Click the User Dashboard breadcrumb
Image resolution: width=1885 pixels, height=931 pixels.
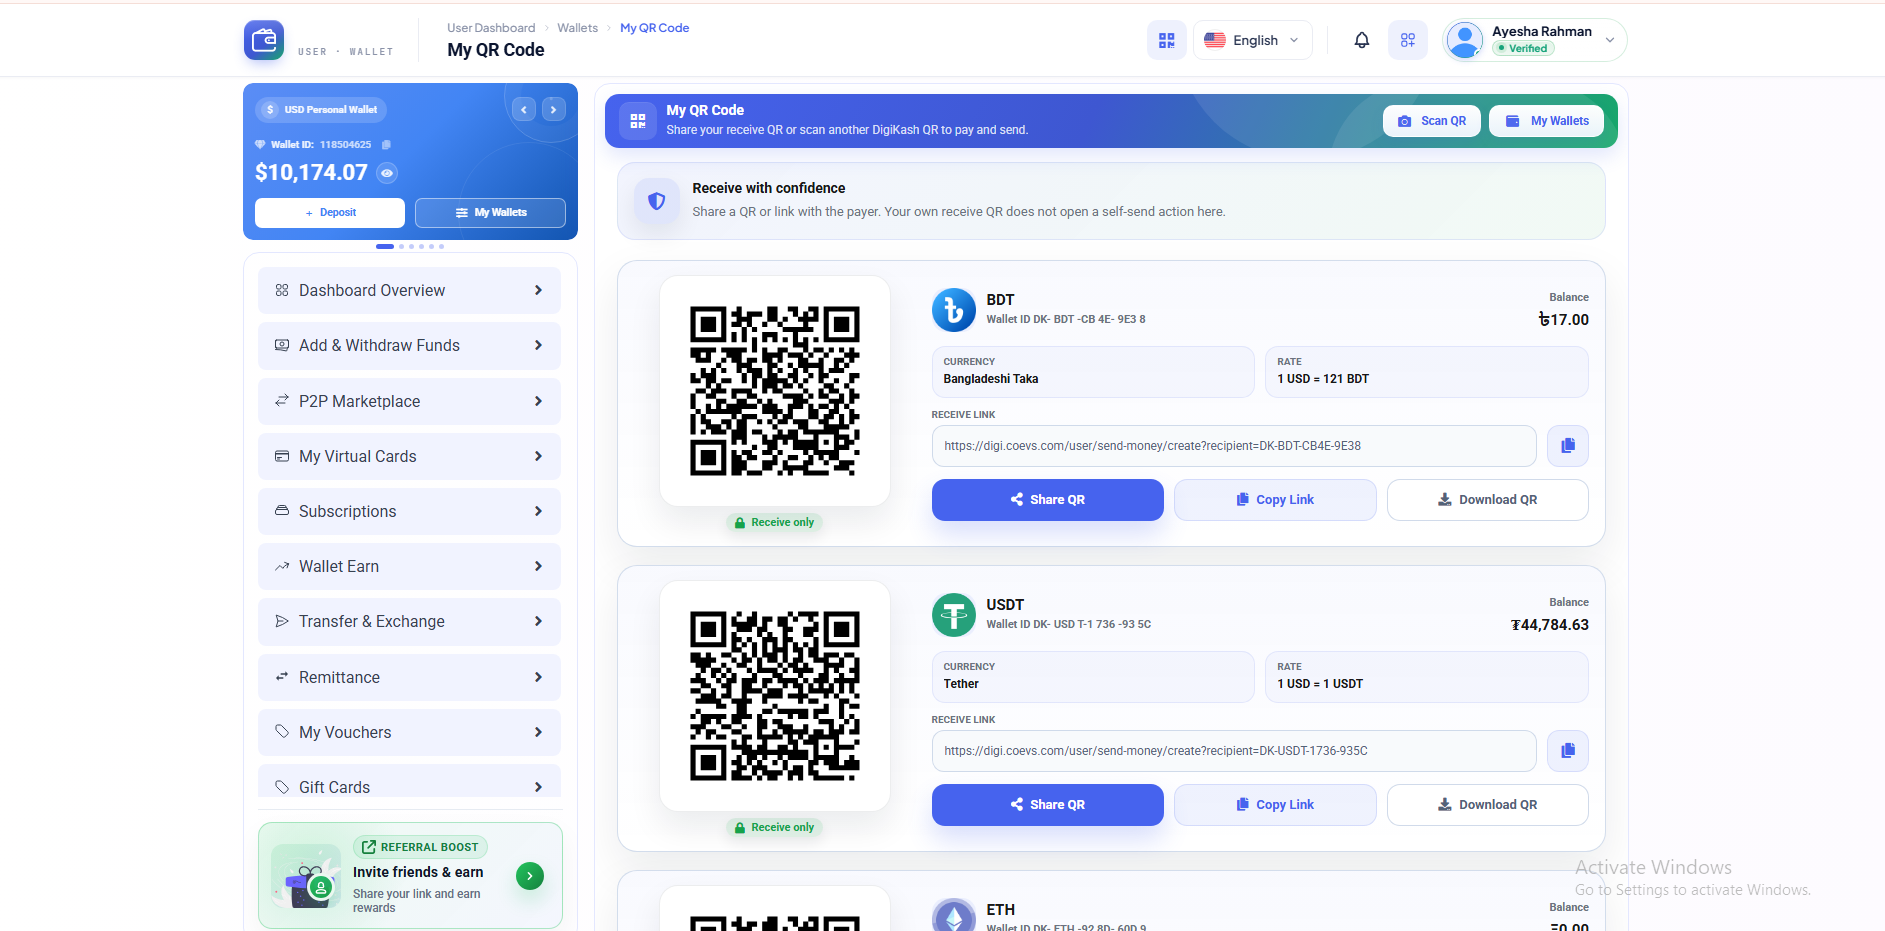click(491, 28)
